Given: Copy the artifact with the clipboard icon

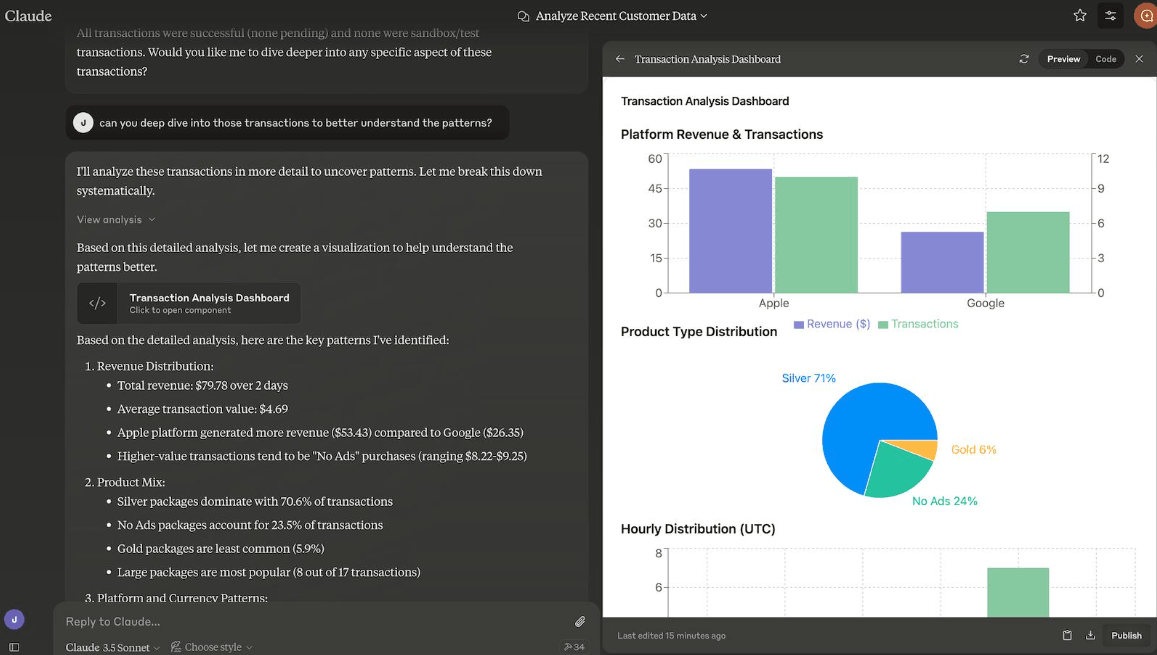Looking at the screenshot, I should tap(1067, 635).
